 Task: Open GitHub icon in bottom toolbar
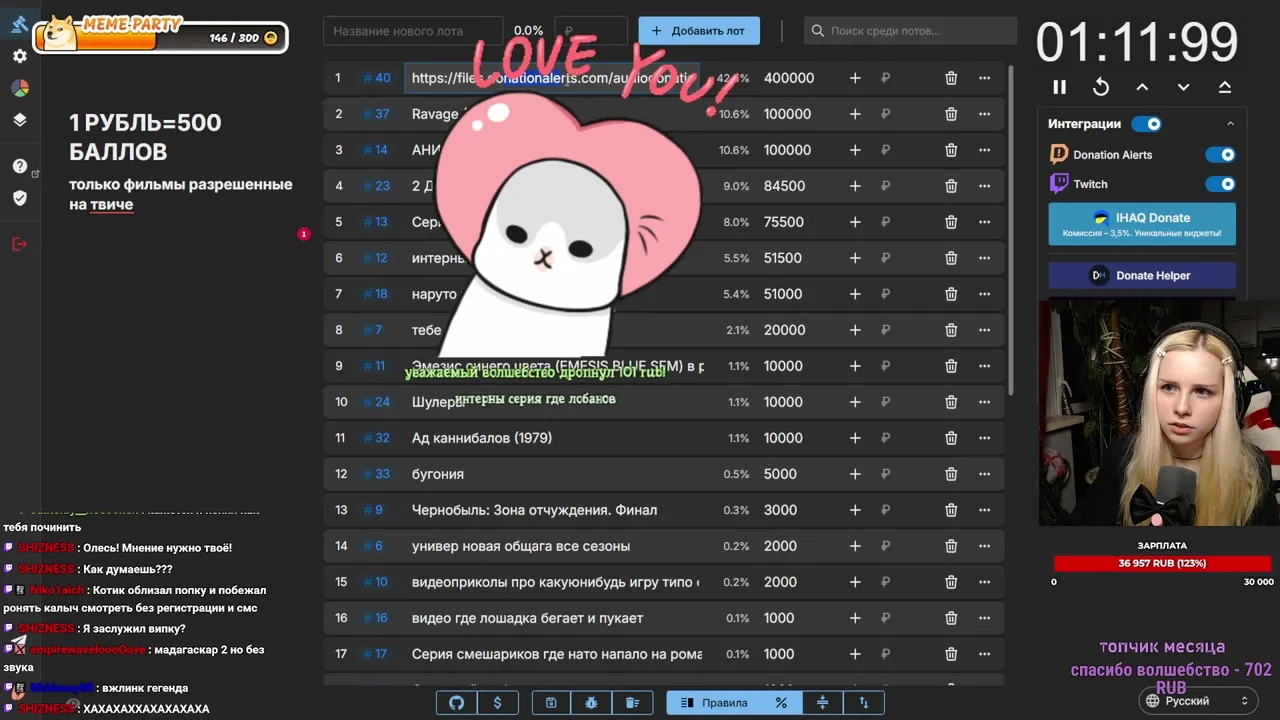(x=457, y=703)
